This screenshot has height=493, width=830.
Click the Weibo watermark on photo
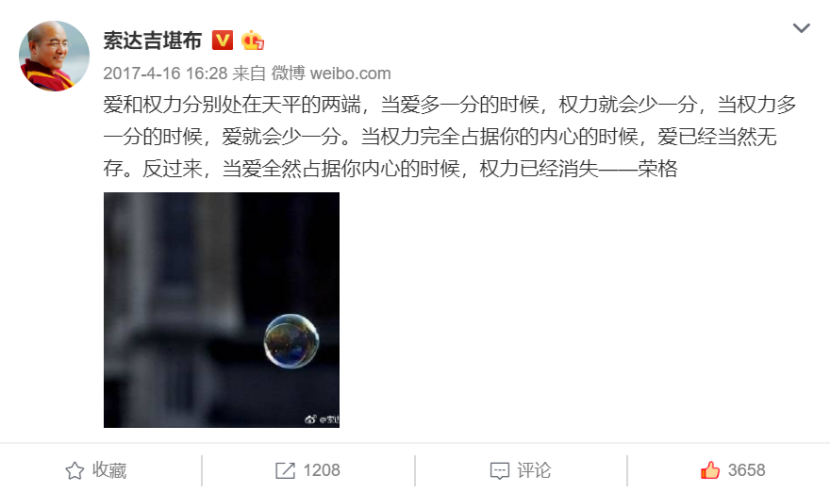click(x=322, y=419)
